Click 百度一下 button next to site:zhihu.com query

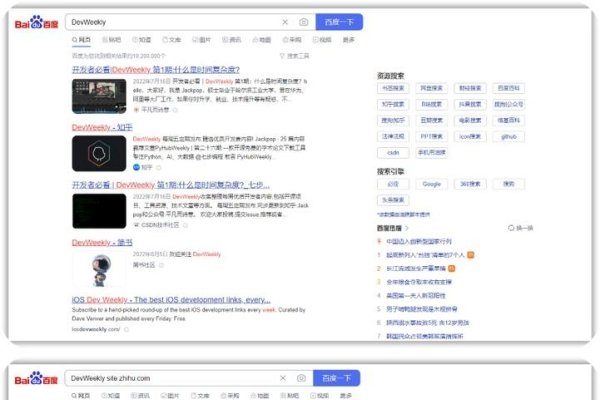pyautogui.click(x=336, y=378)
